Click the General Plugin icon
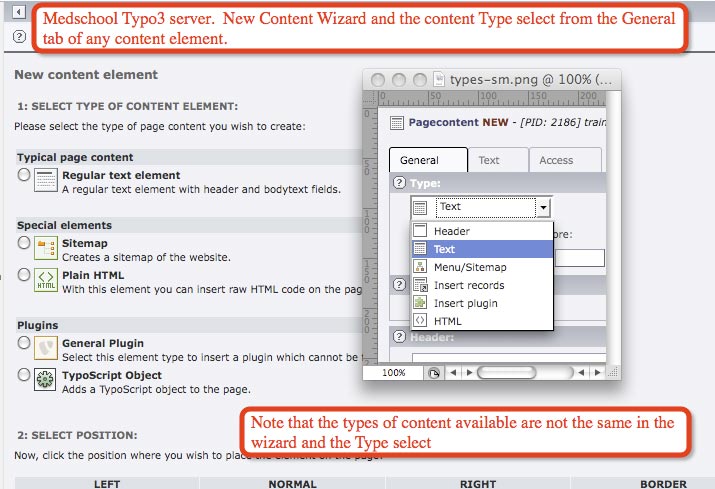The height and width of the screenshot is (489, 715). pyautogui.click(x=46, y=348)
